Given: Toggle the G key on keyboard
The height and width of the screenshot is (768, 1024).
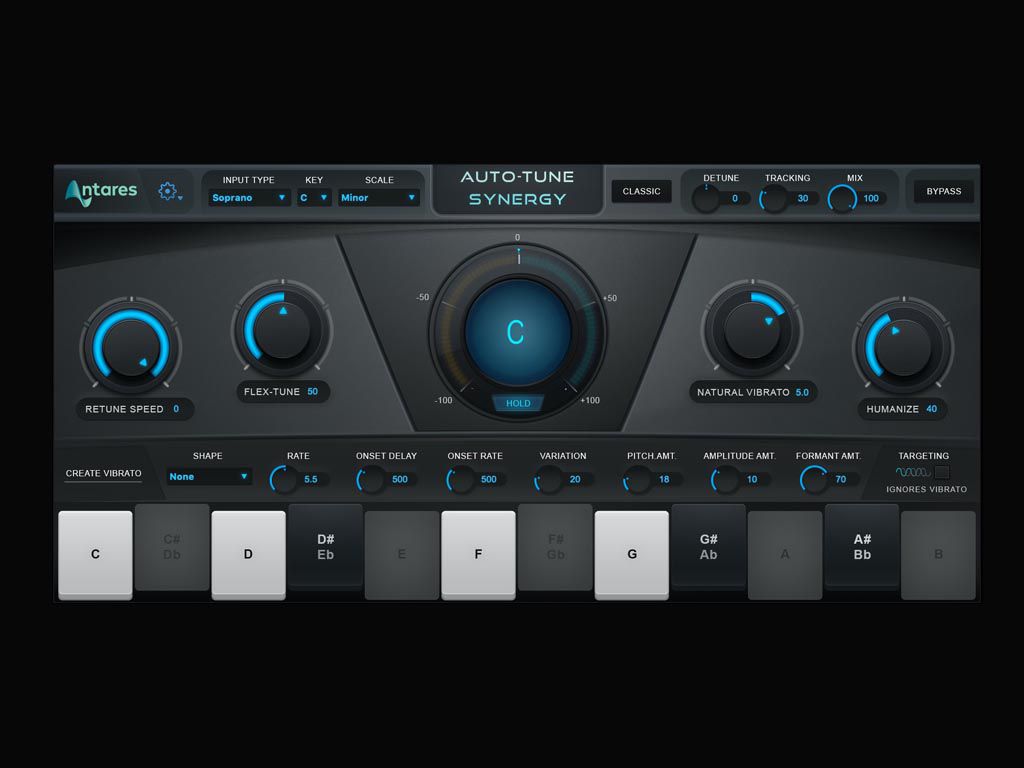Looking at the screenshot, I should (x=632, y=554).
